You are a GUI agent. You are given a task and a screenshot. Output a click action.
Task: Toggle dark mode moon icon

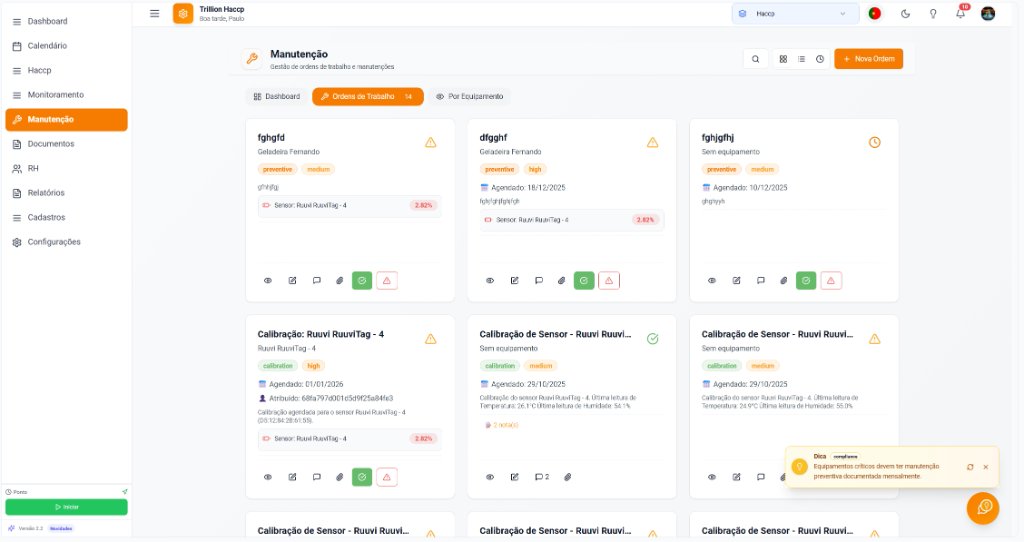pos(905,14)
